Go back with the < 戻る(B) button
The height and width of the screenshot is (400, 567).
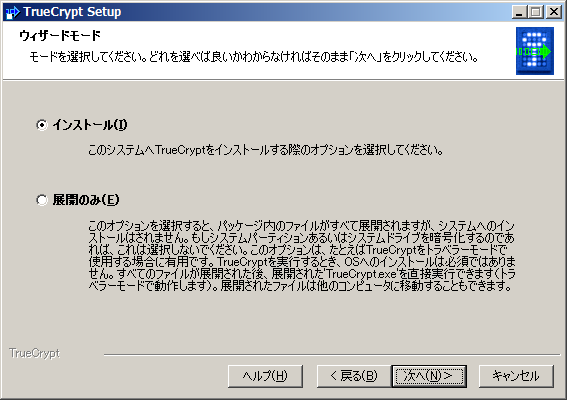(354, 376)
